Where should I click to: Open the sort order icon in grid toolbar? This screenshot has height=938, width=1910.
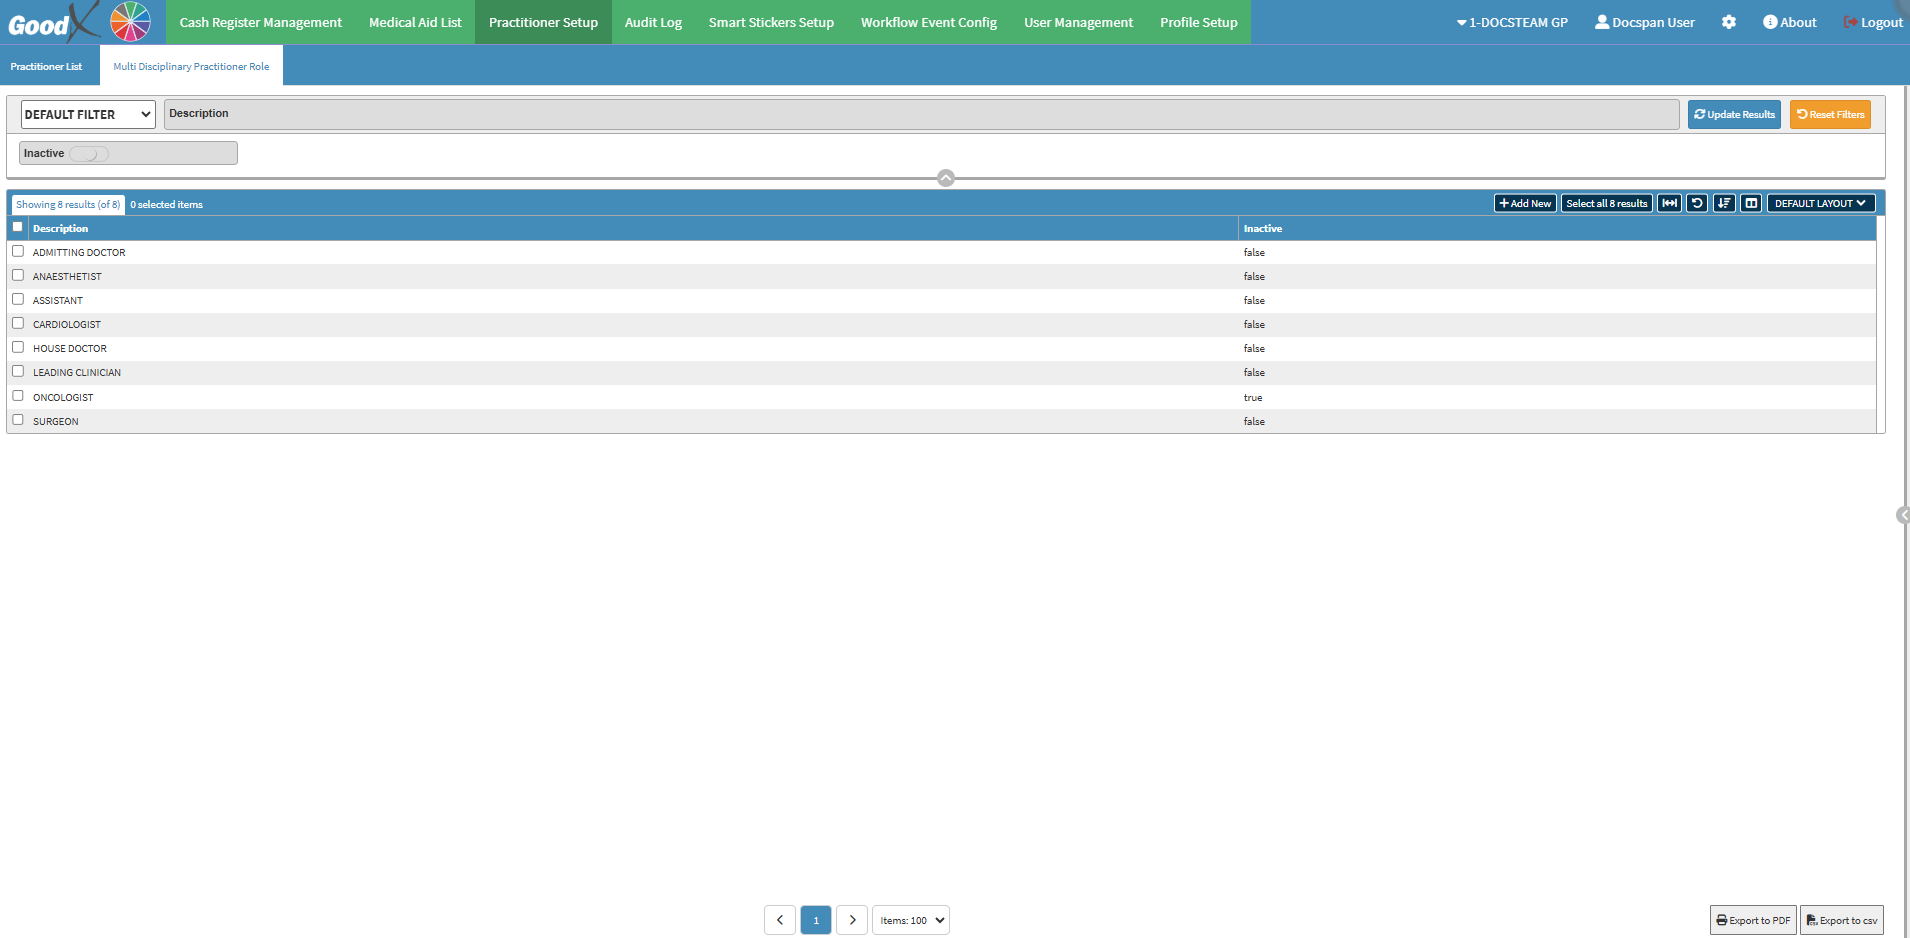[1723, 203]
